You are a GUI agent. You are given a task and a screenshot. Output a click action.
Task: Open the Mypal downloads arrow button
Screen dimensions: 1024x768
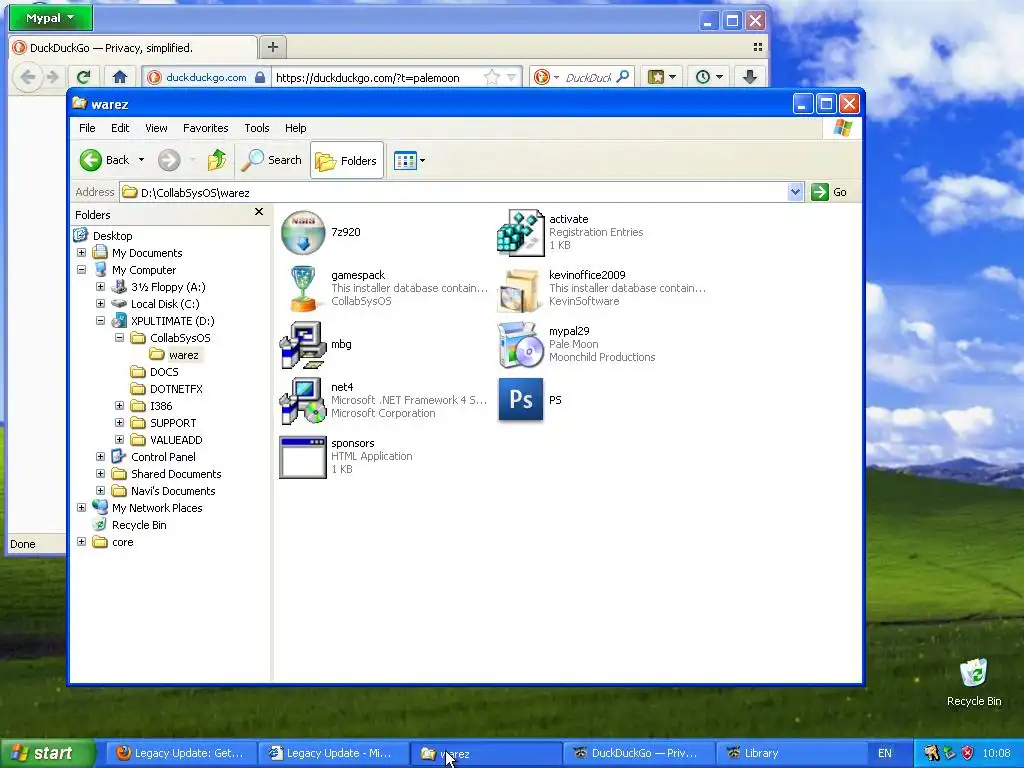(x=750, y=77)
